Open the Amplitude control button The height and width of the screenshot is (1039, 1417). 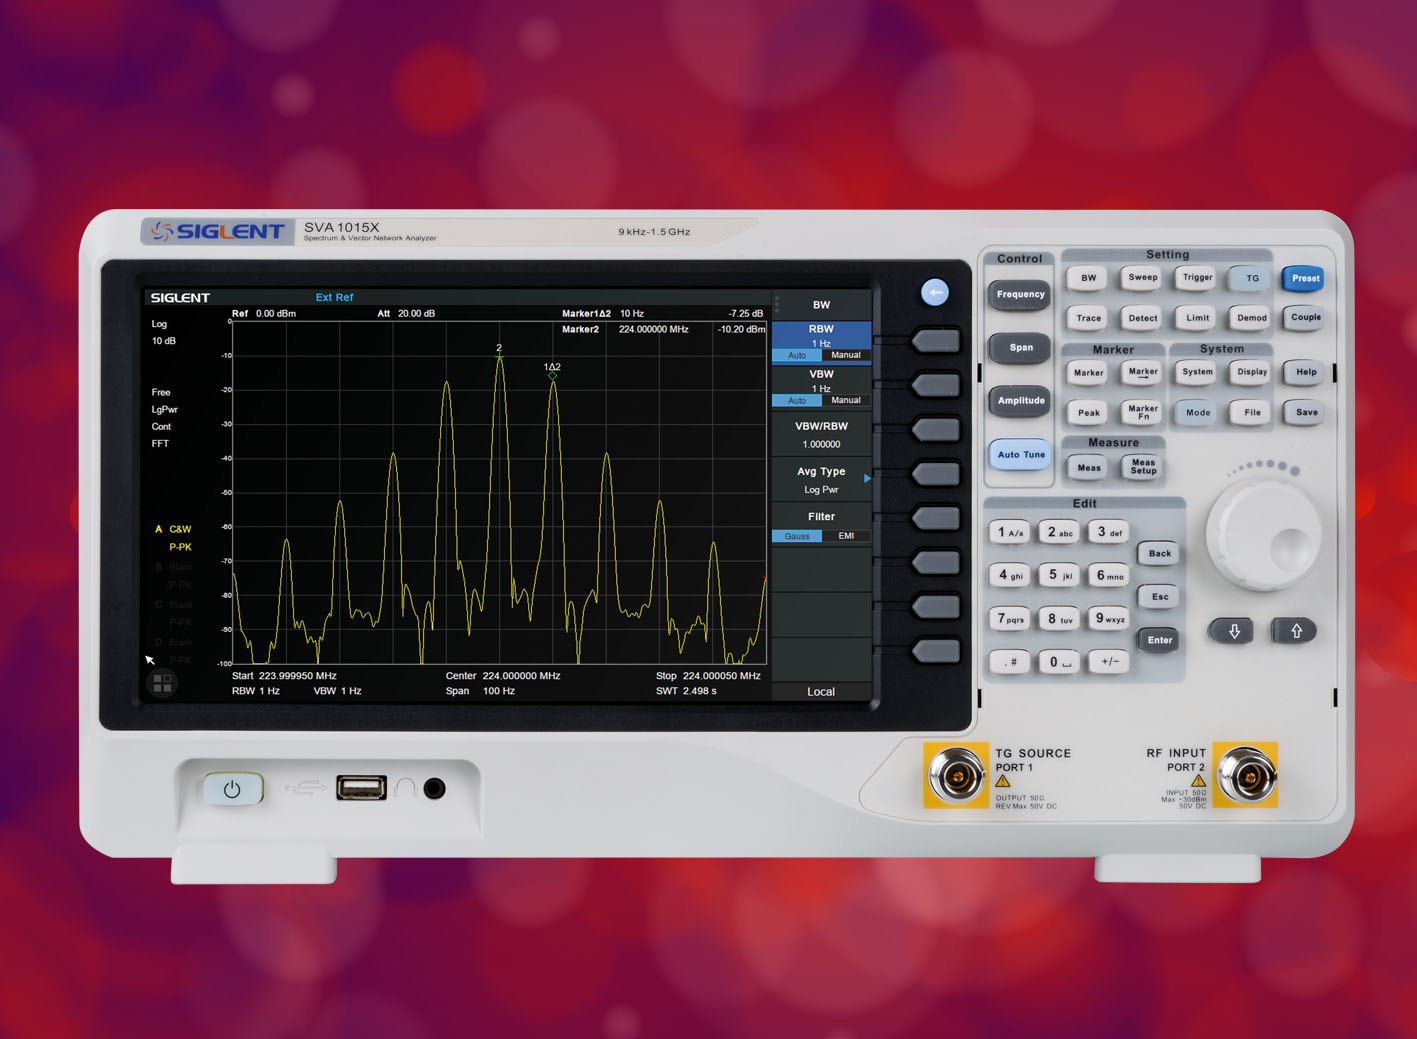[x=1020, y=401]
